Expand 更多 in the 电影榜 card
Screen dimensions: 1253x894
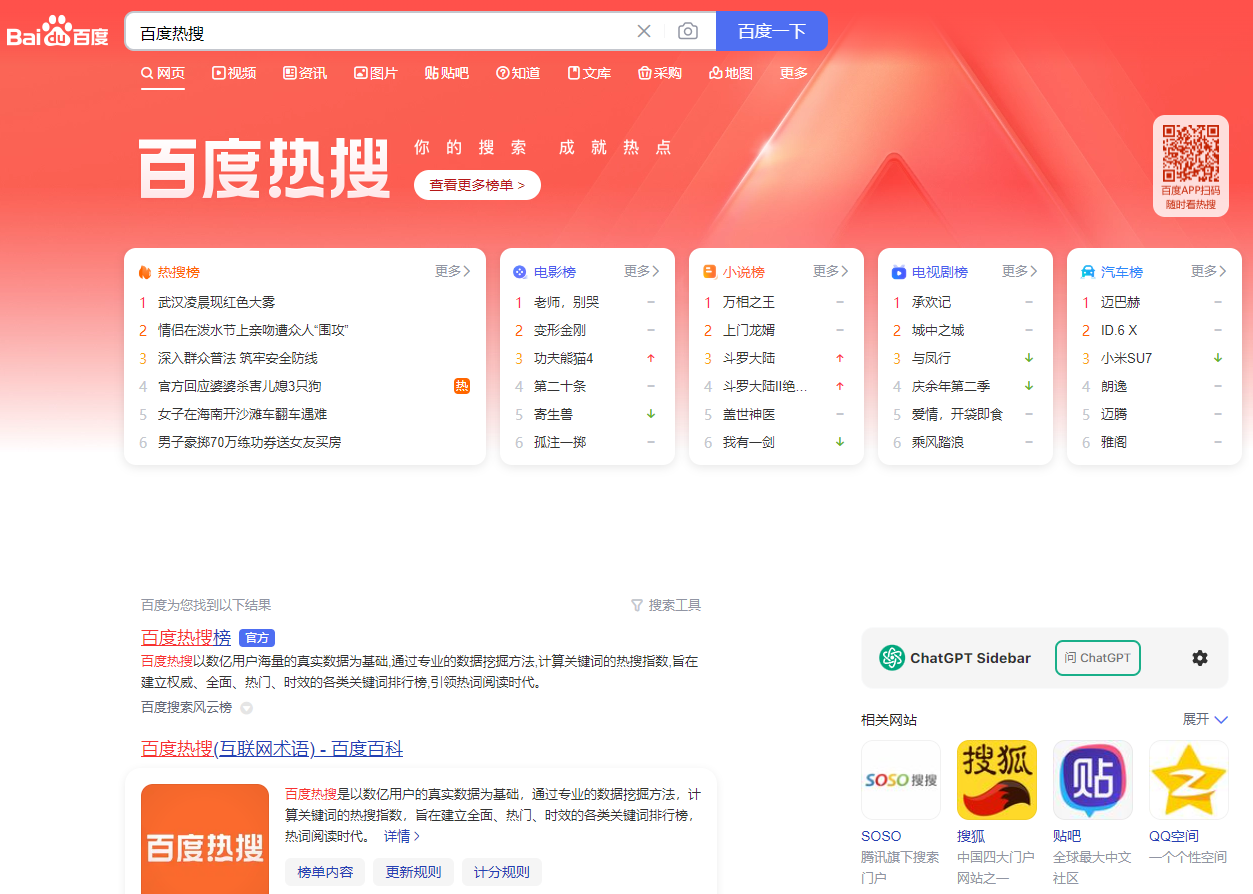pyautogui.click(x=642, y=271)
